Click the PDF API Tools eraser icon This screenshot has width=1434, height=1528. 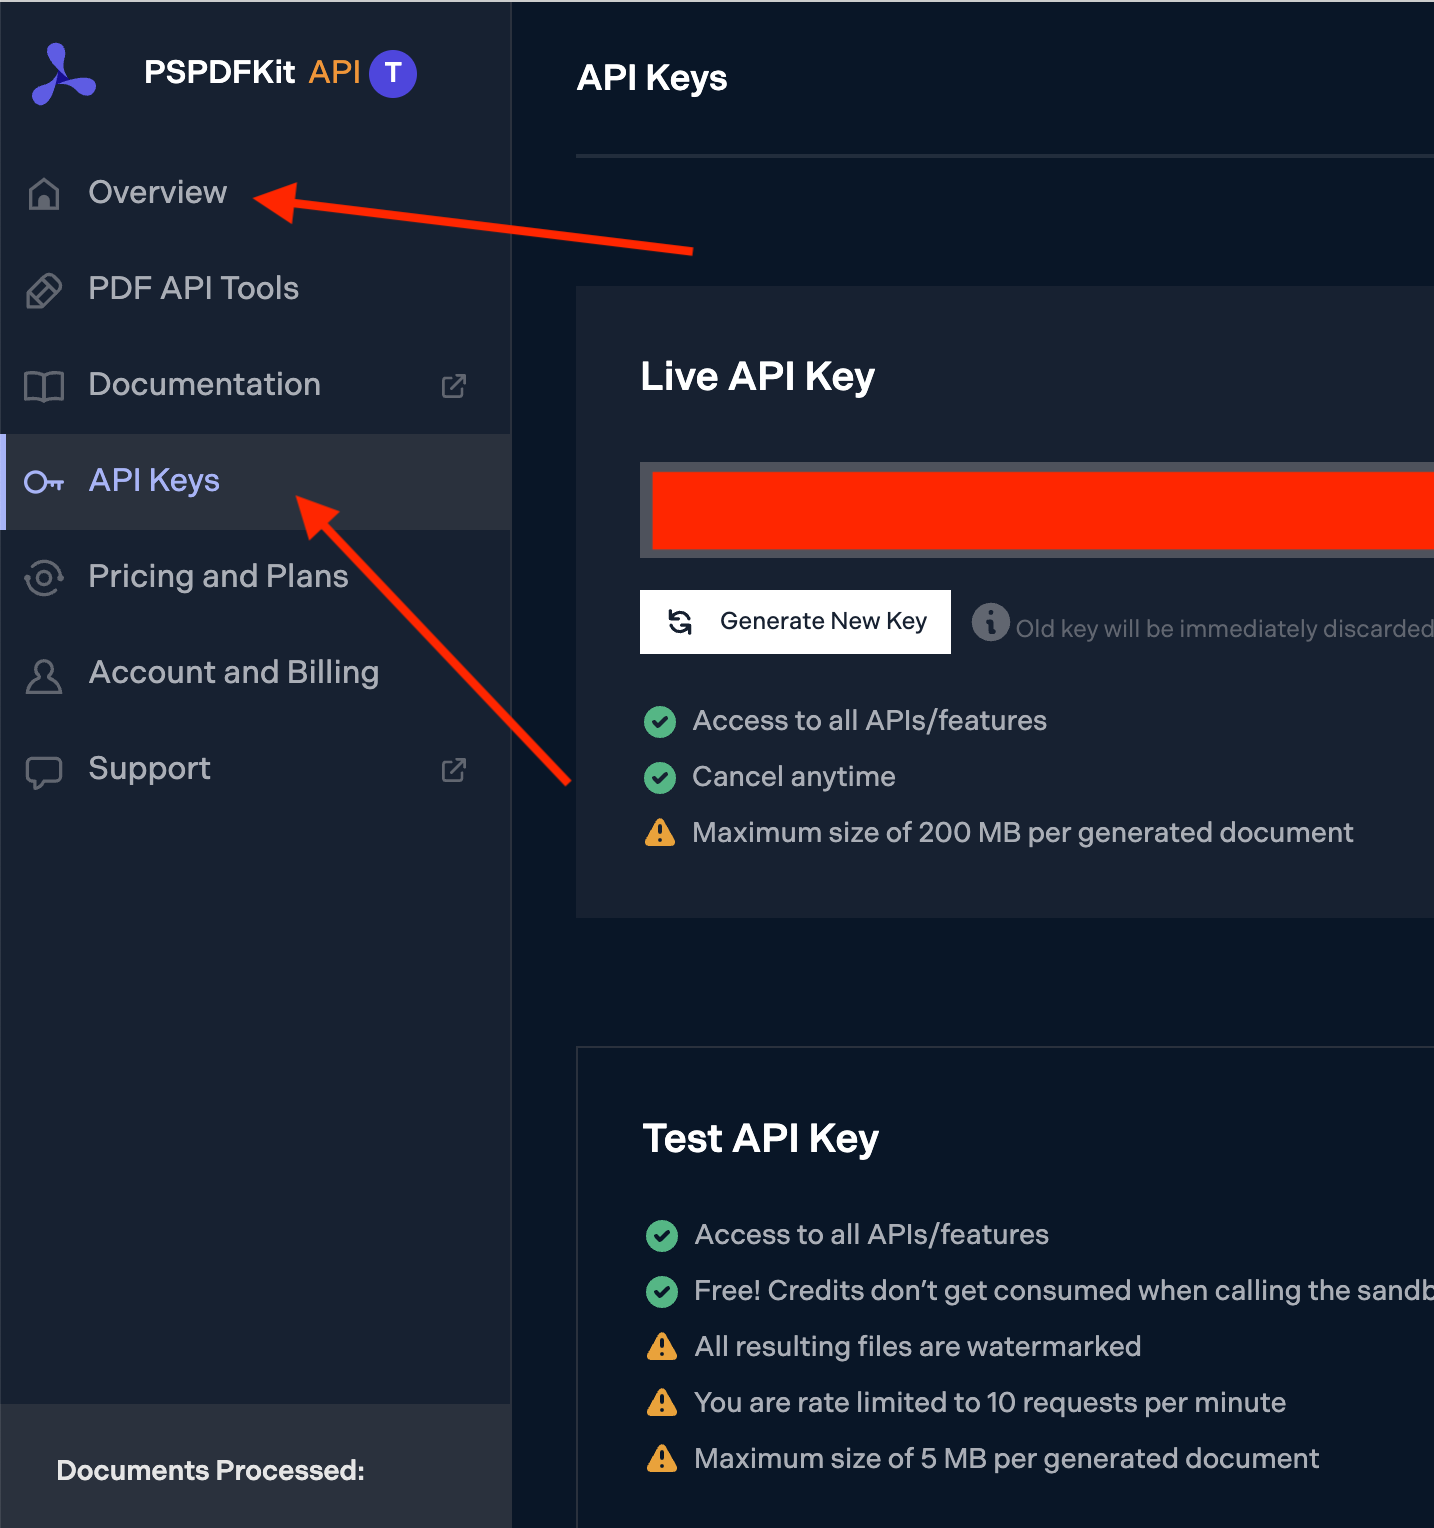pos(44,289)
